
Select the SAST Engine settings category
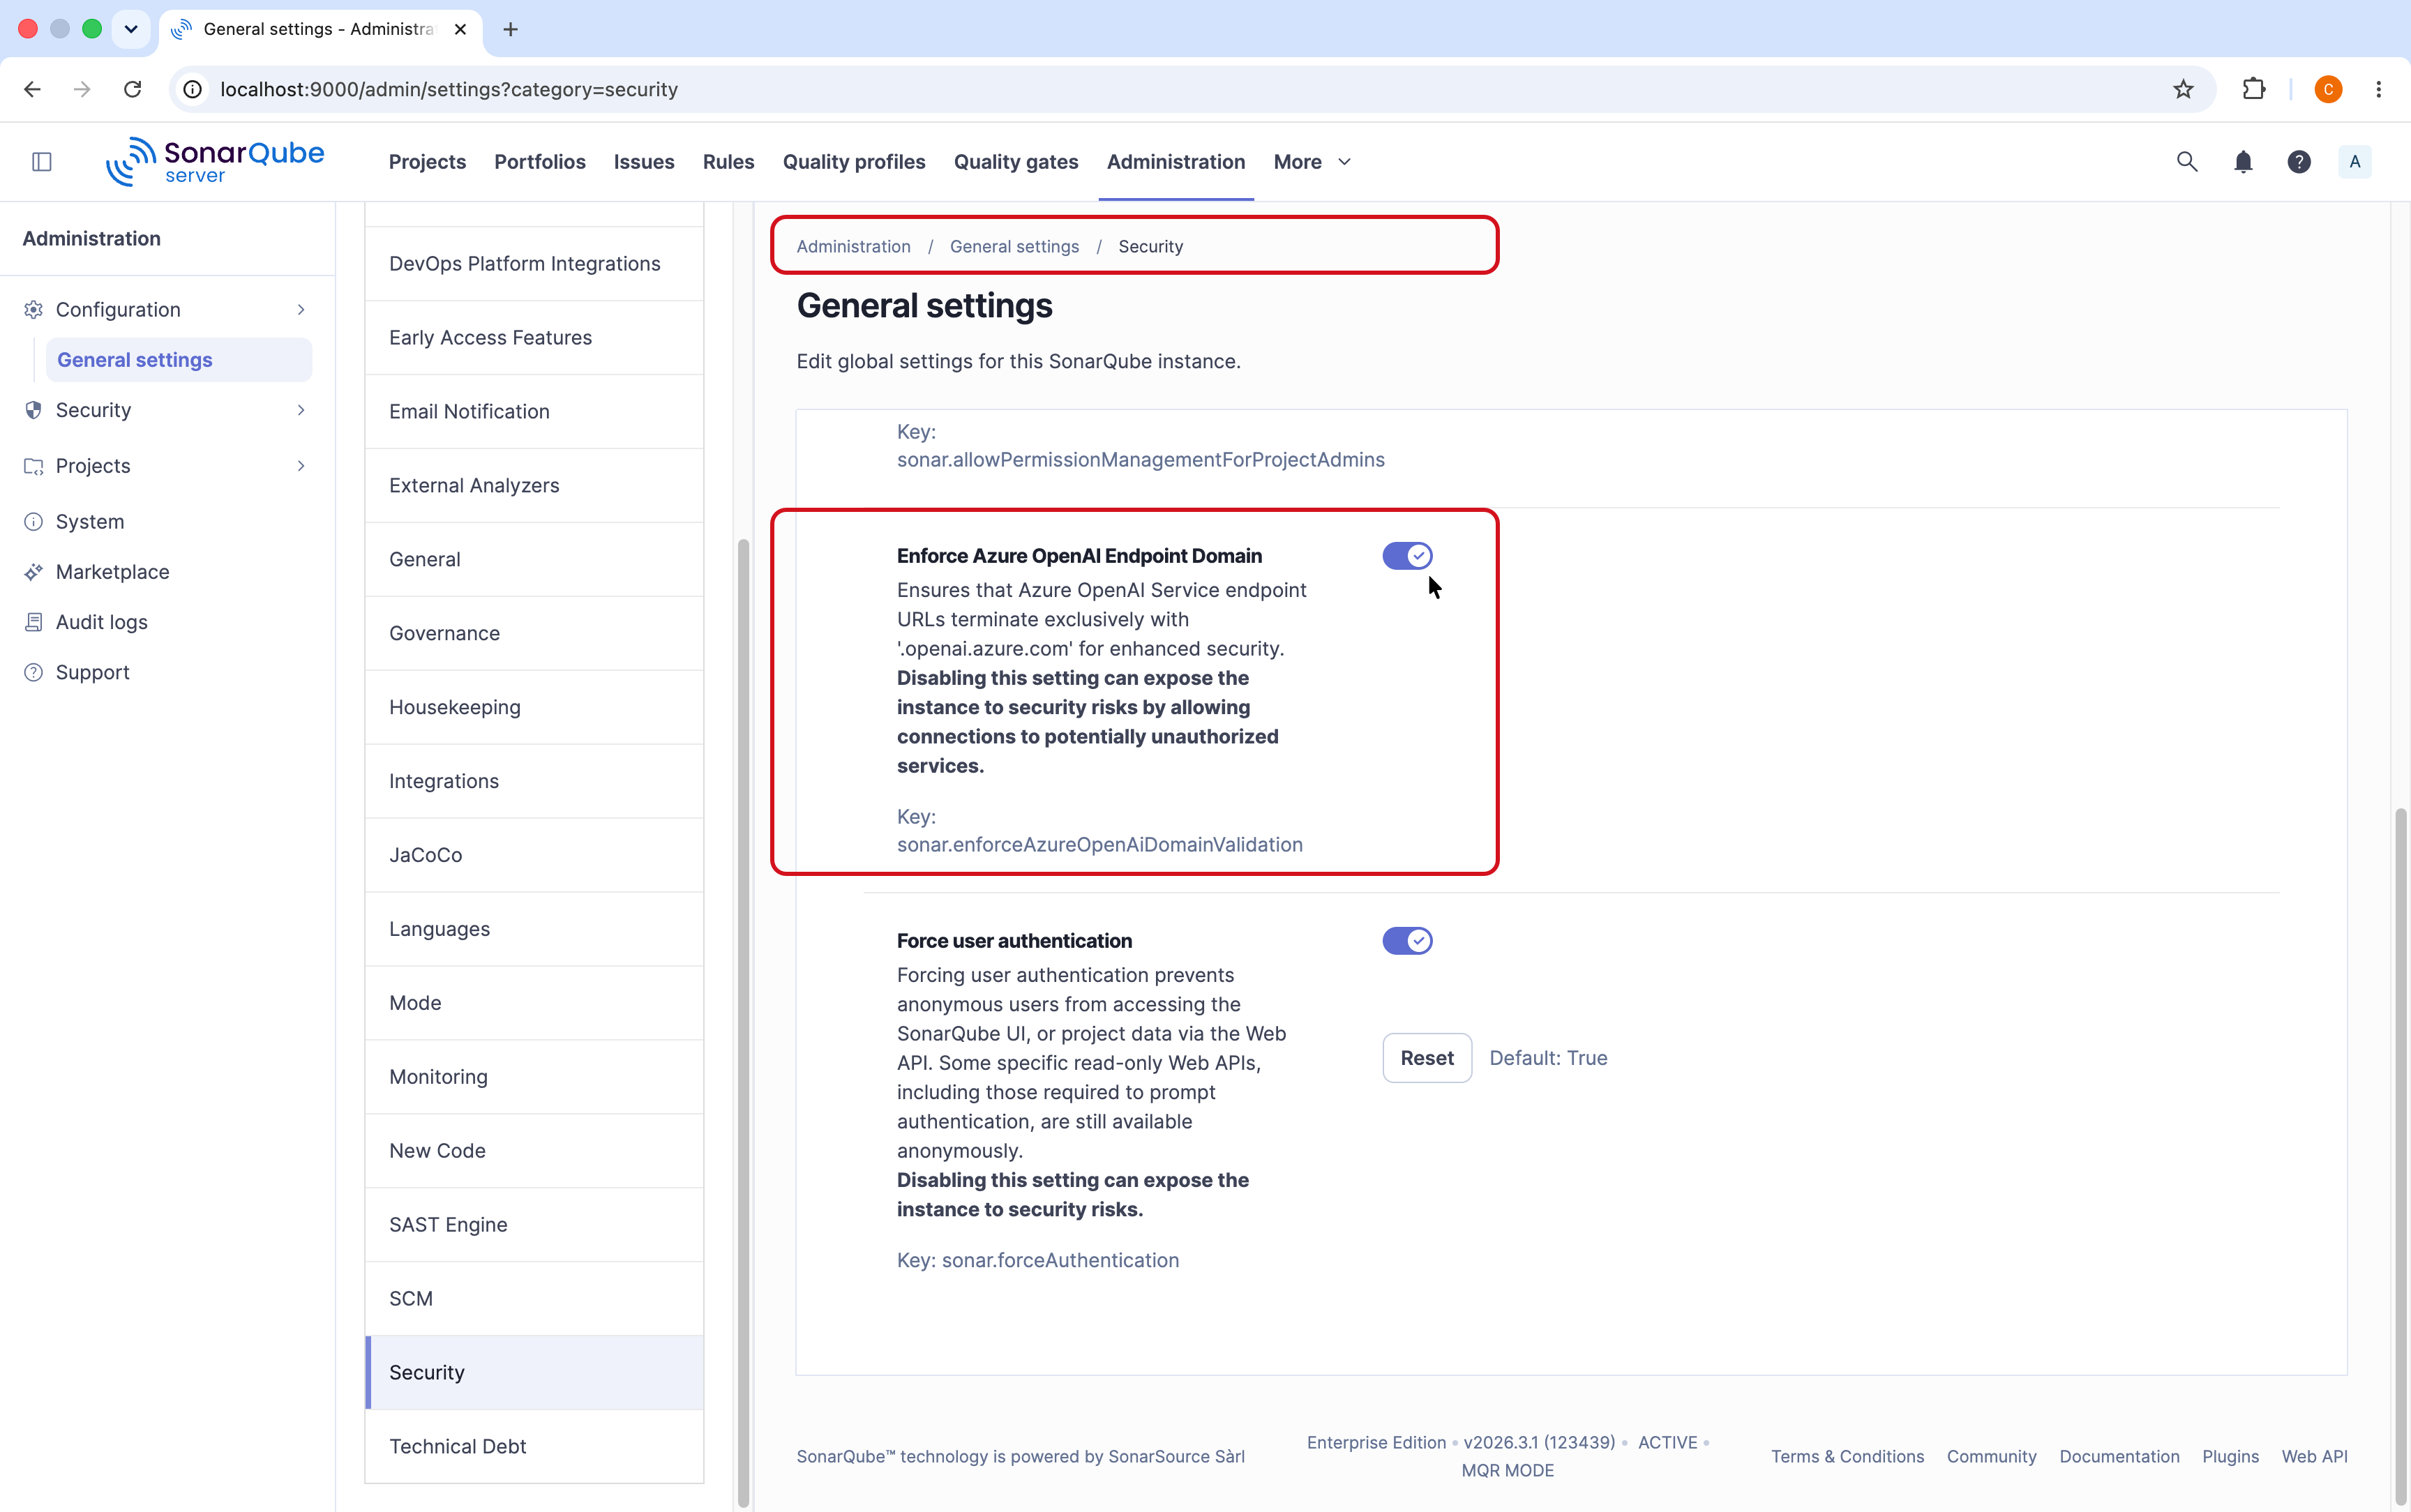pos(534,1225)
